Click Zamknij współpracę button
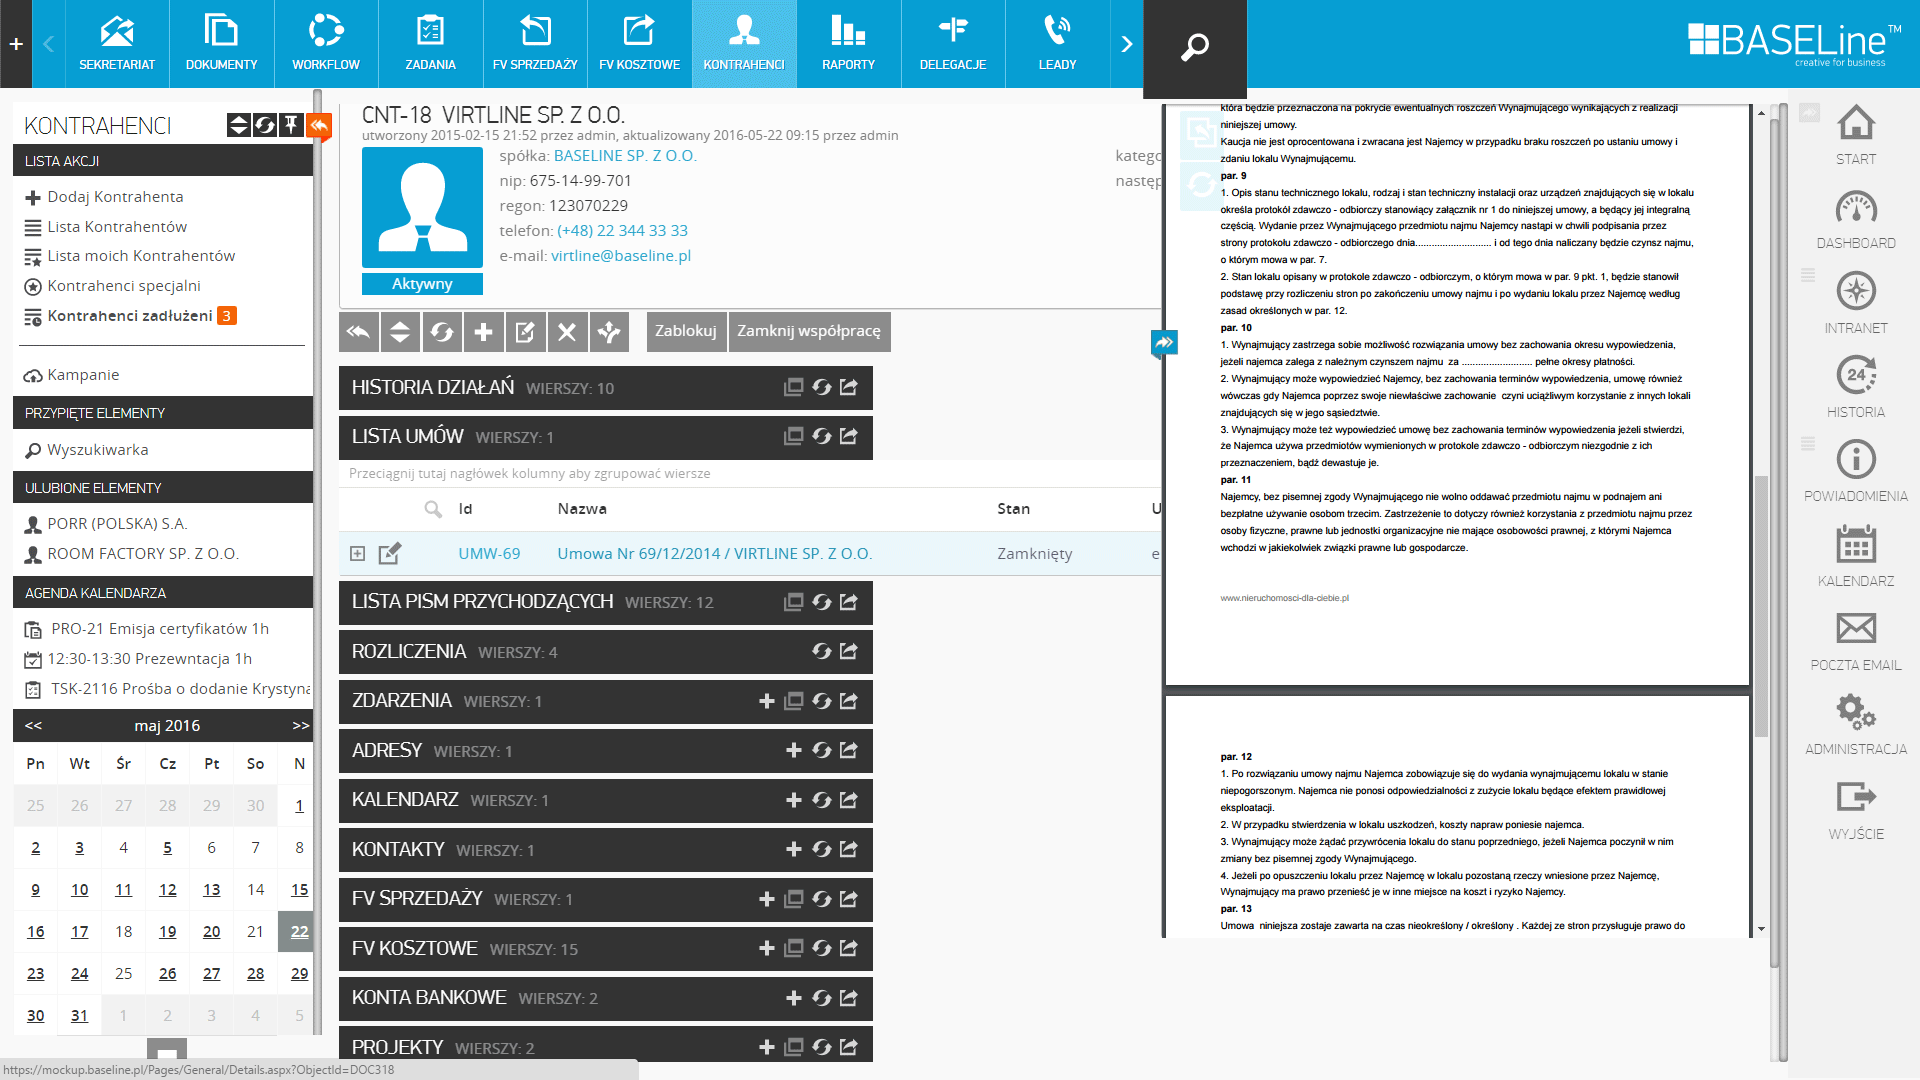The height and width of the screenshot is (1080, 1920). click(x=809, y=331)
